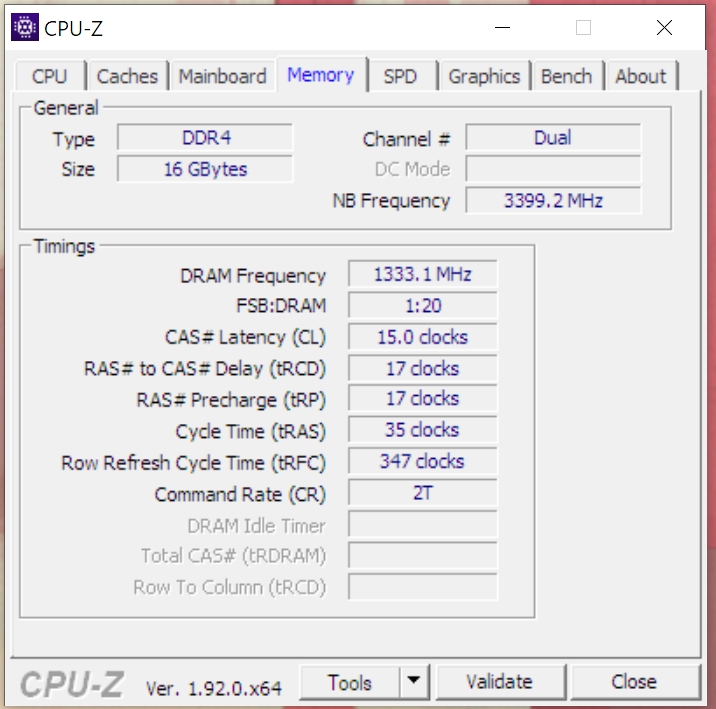Open the Caches tab
Screen dimensions: 716x709
point(127,76)
